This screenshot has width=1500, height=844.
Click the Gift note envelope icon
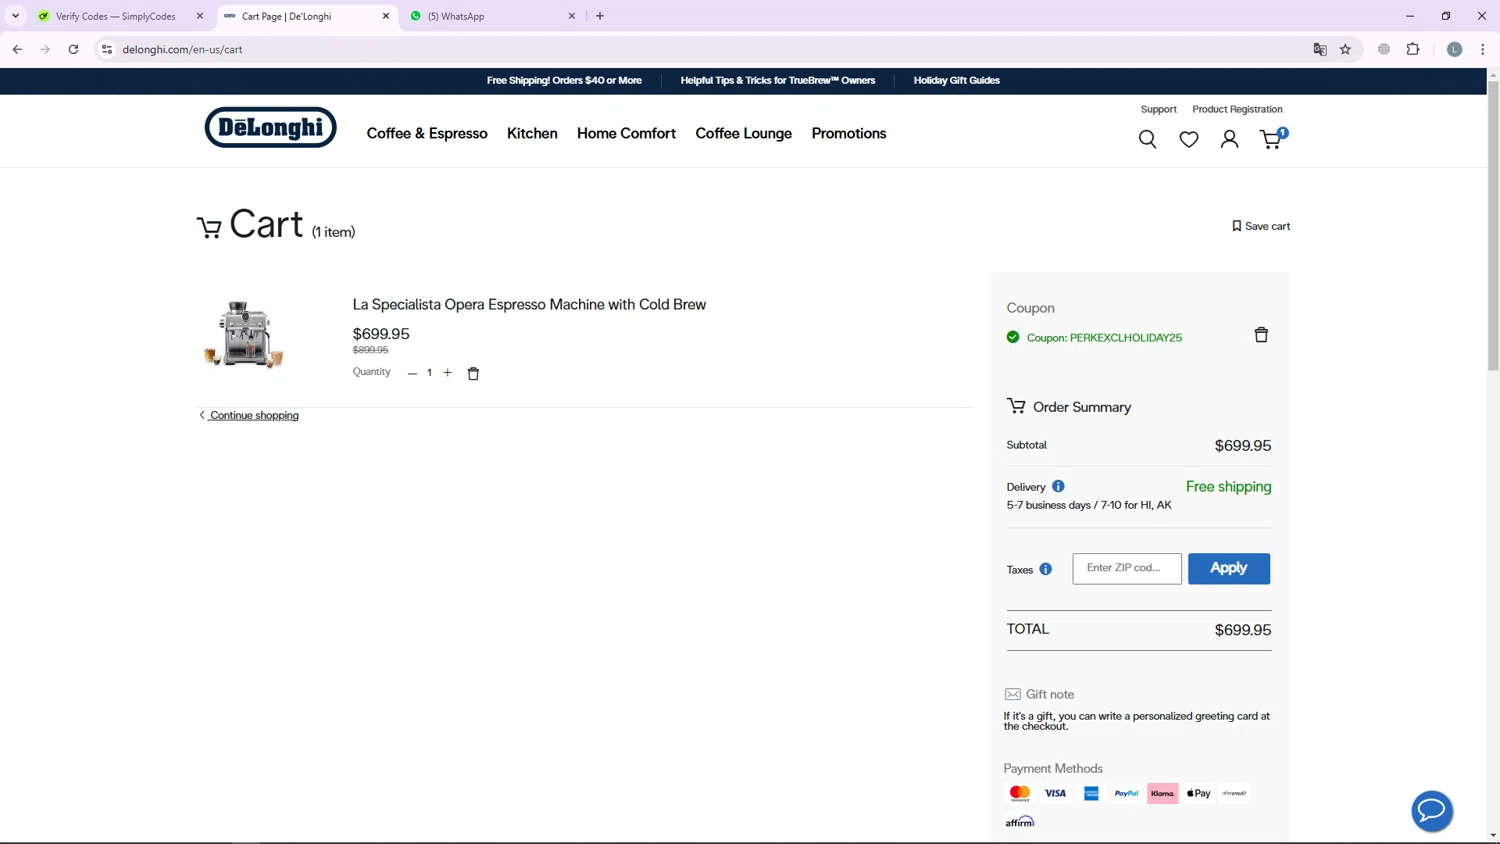[1012, 694]
